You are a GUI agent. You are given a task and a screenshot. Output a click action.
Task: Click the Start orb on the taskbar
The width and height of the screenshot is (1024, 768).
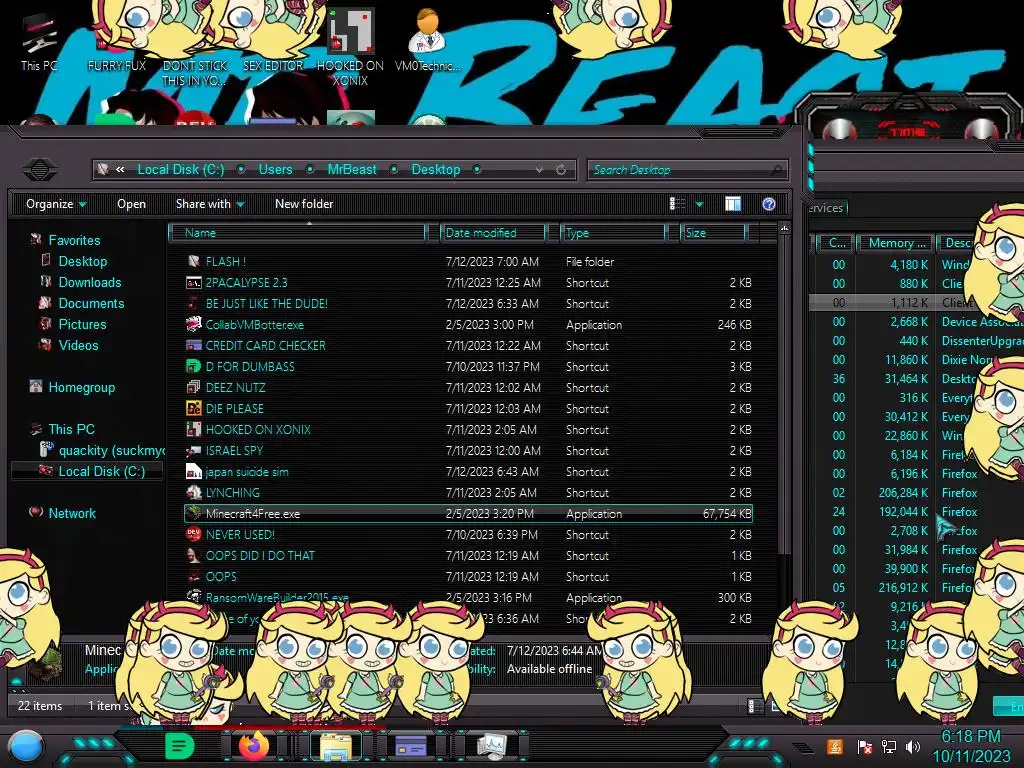(26, 746)
